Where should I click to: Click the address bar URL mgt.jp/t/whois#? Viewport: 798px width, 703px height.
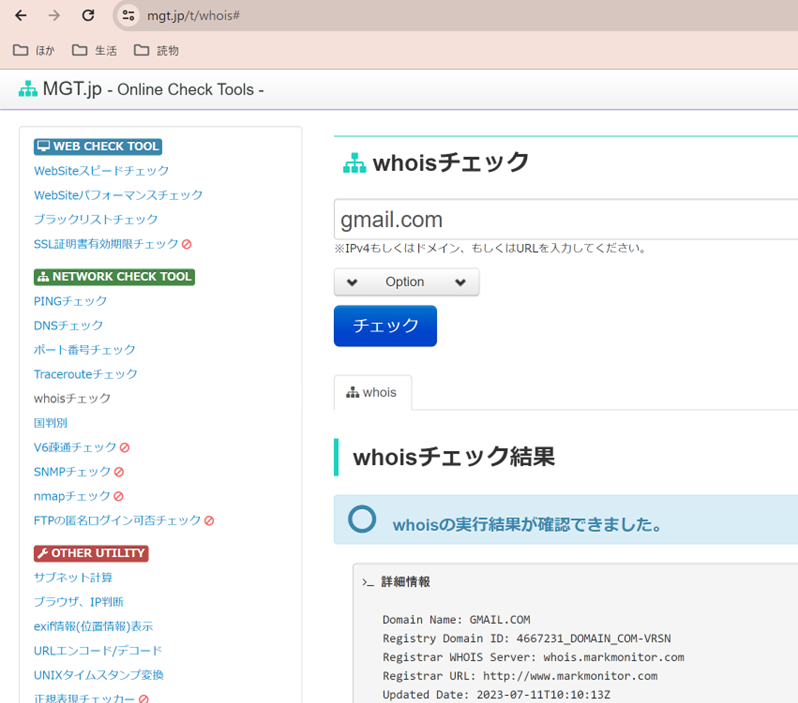coord(195,16)
